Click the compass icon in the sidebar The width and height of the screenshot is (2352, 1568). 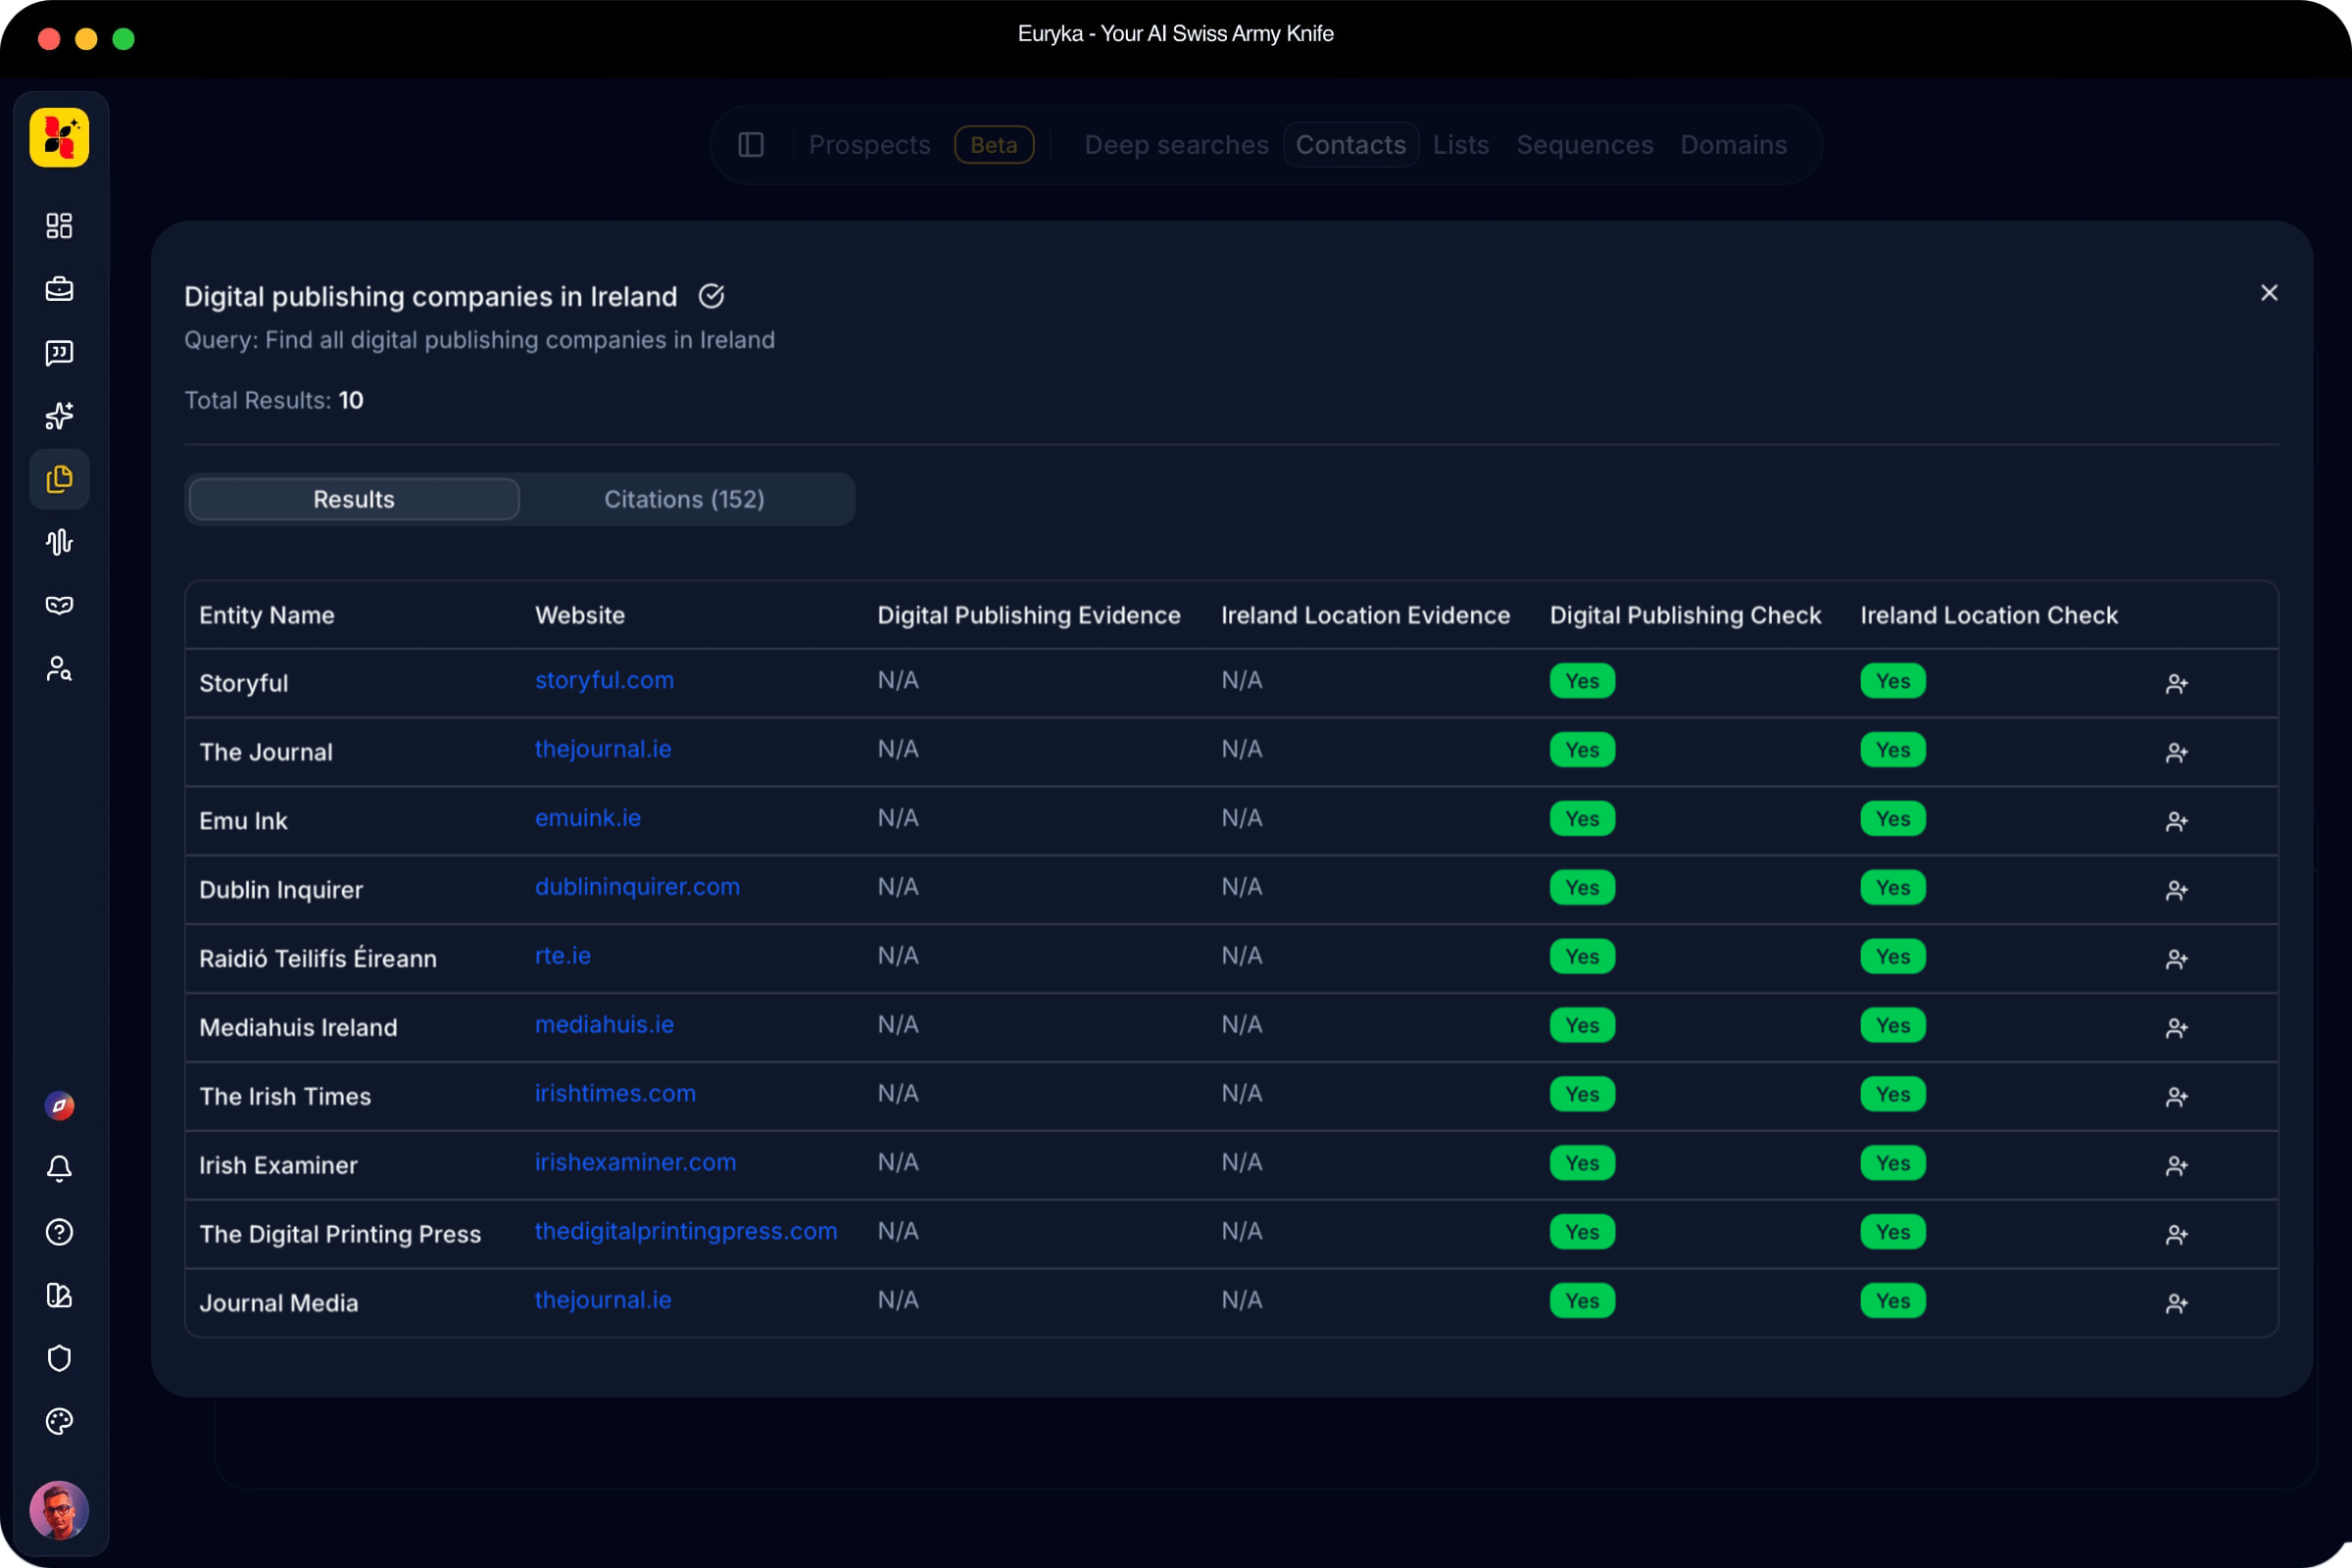tap(59, 1105)
